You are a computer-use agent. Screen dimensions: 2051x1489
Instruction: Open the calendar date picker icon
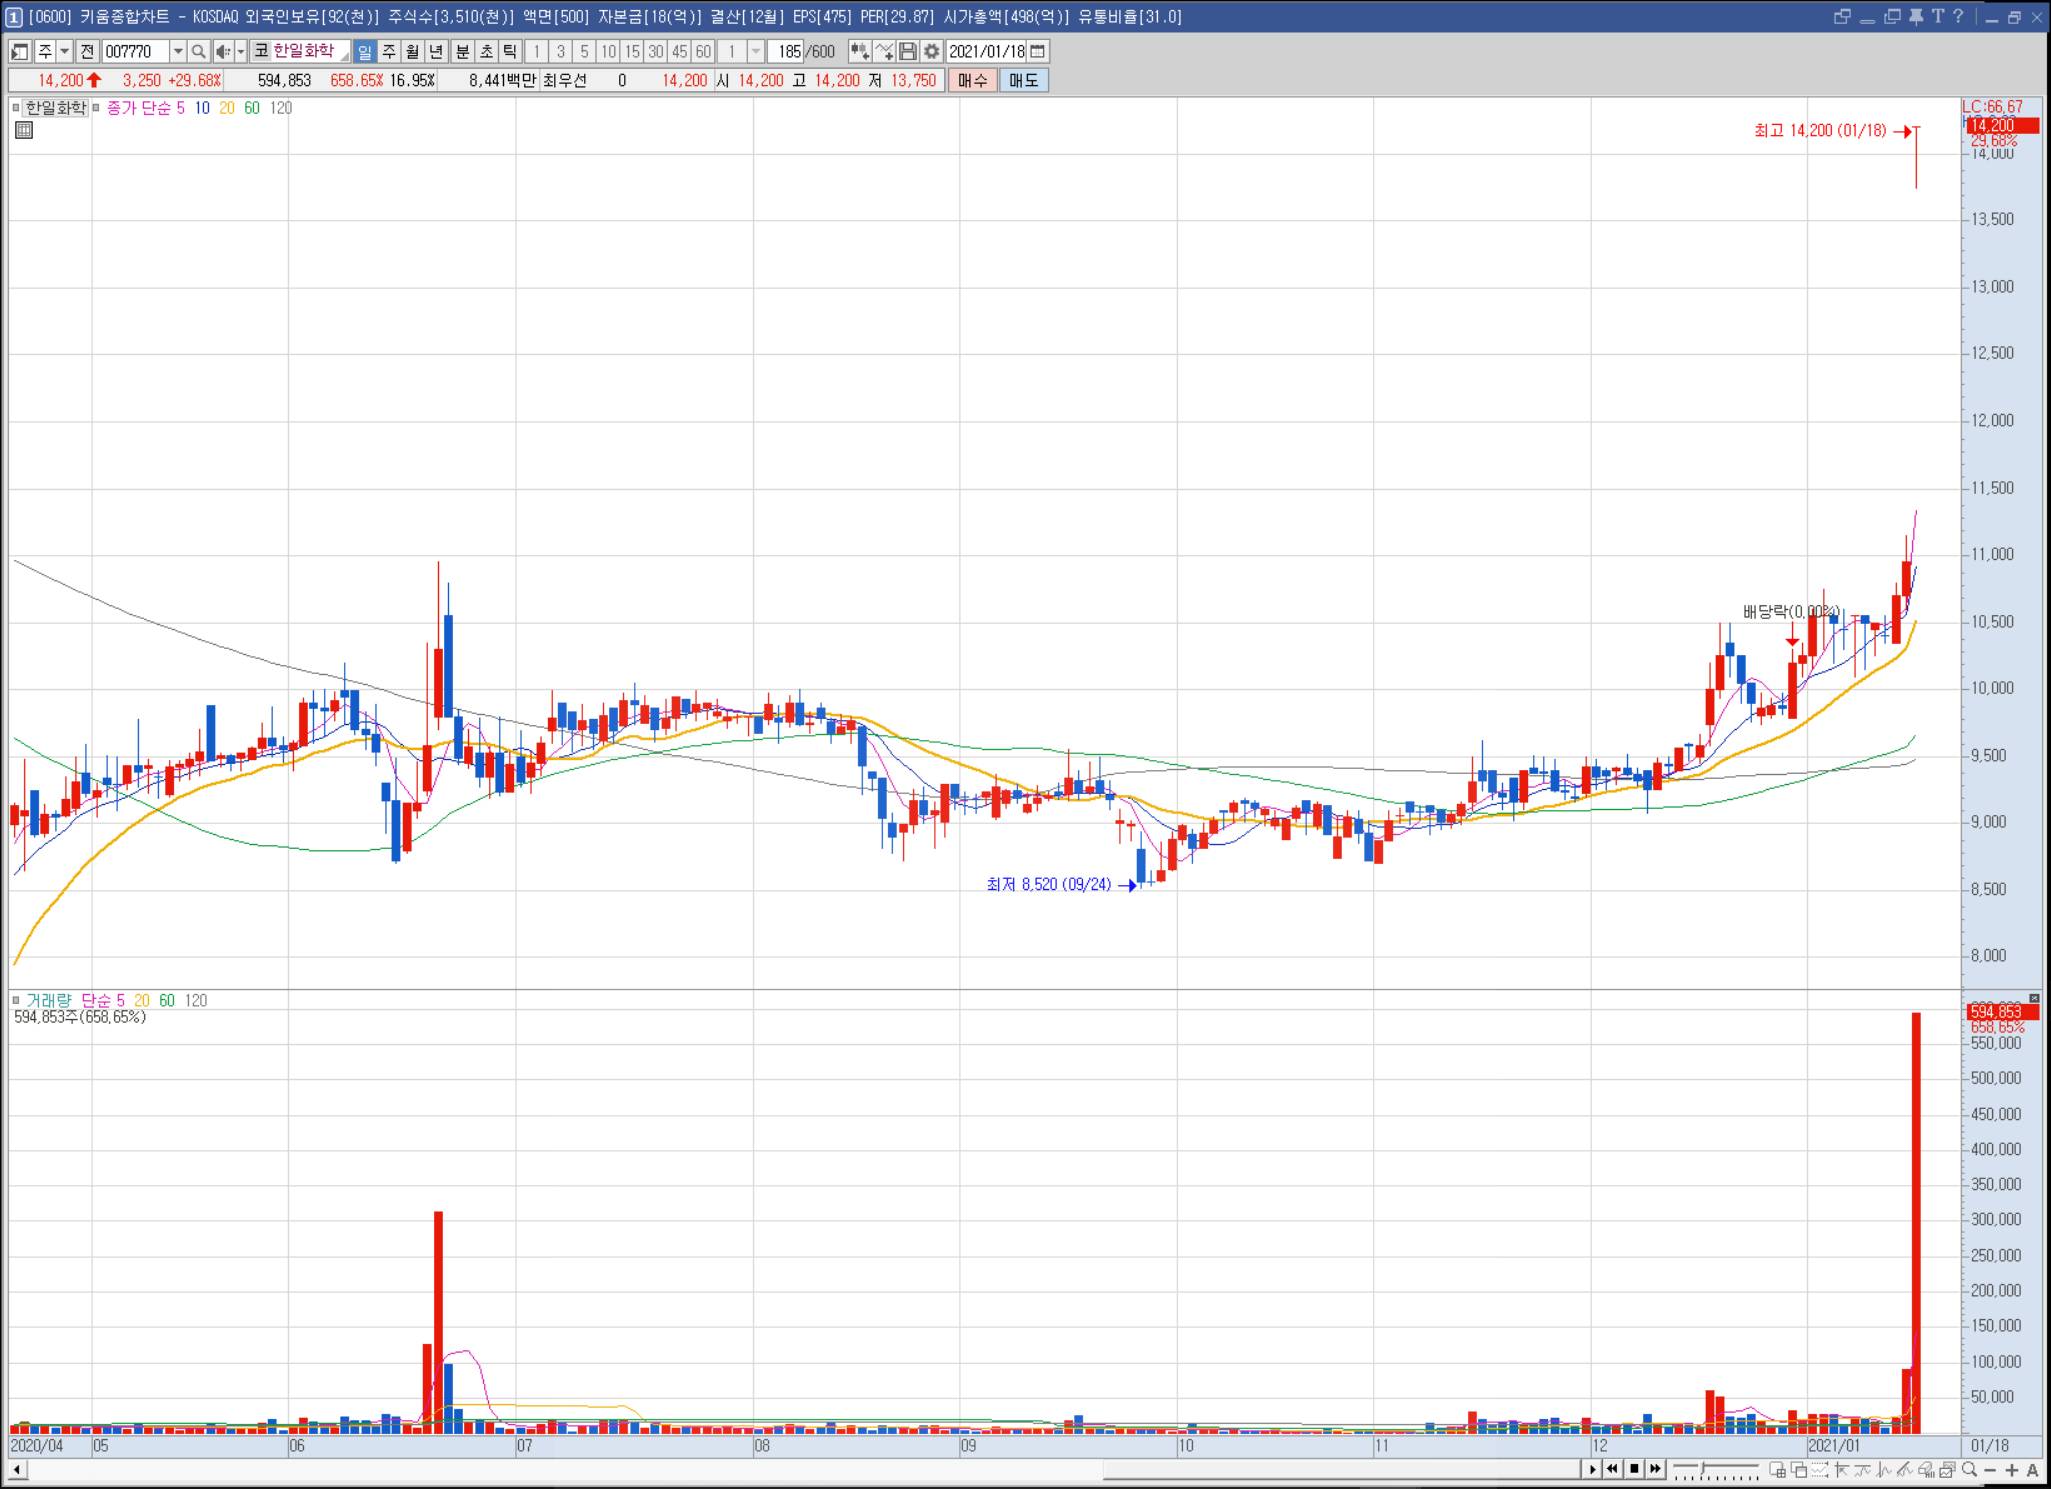(x=1038, y=52)
